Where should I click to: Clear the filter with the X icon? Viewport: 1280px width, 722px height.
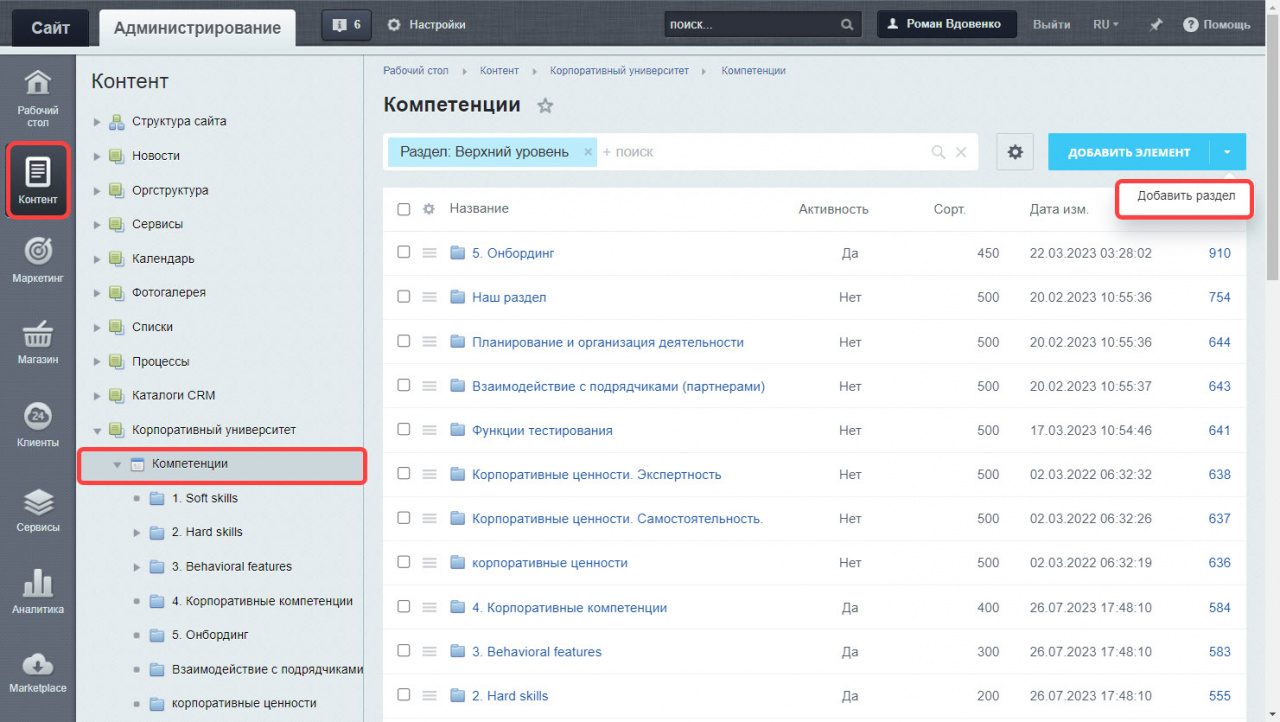(x=961, y=152)
